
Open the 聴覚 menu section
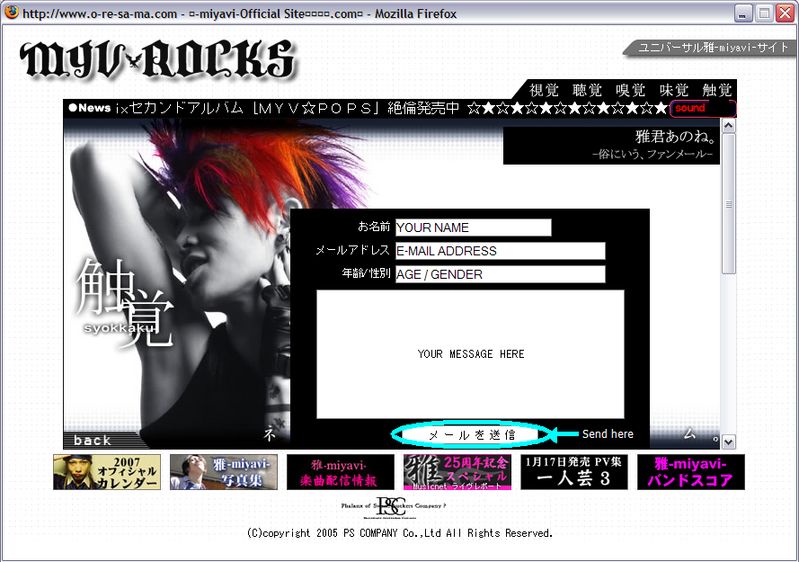point(588,90)
